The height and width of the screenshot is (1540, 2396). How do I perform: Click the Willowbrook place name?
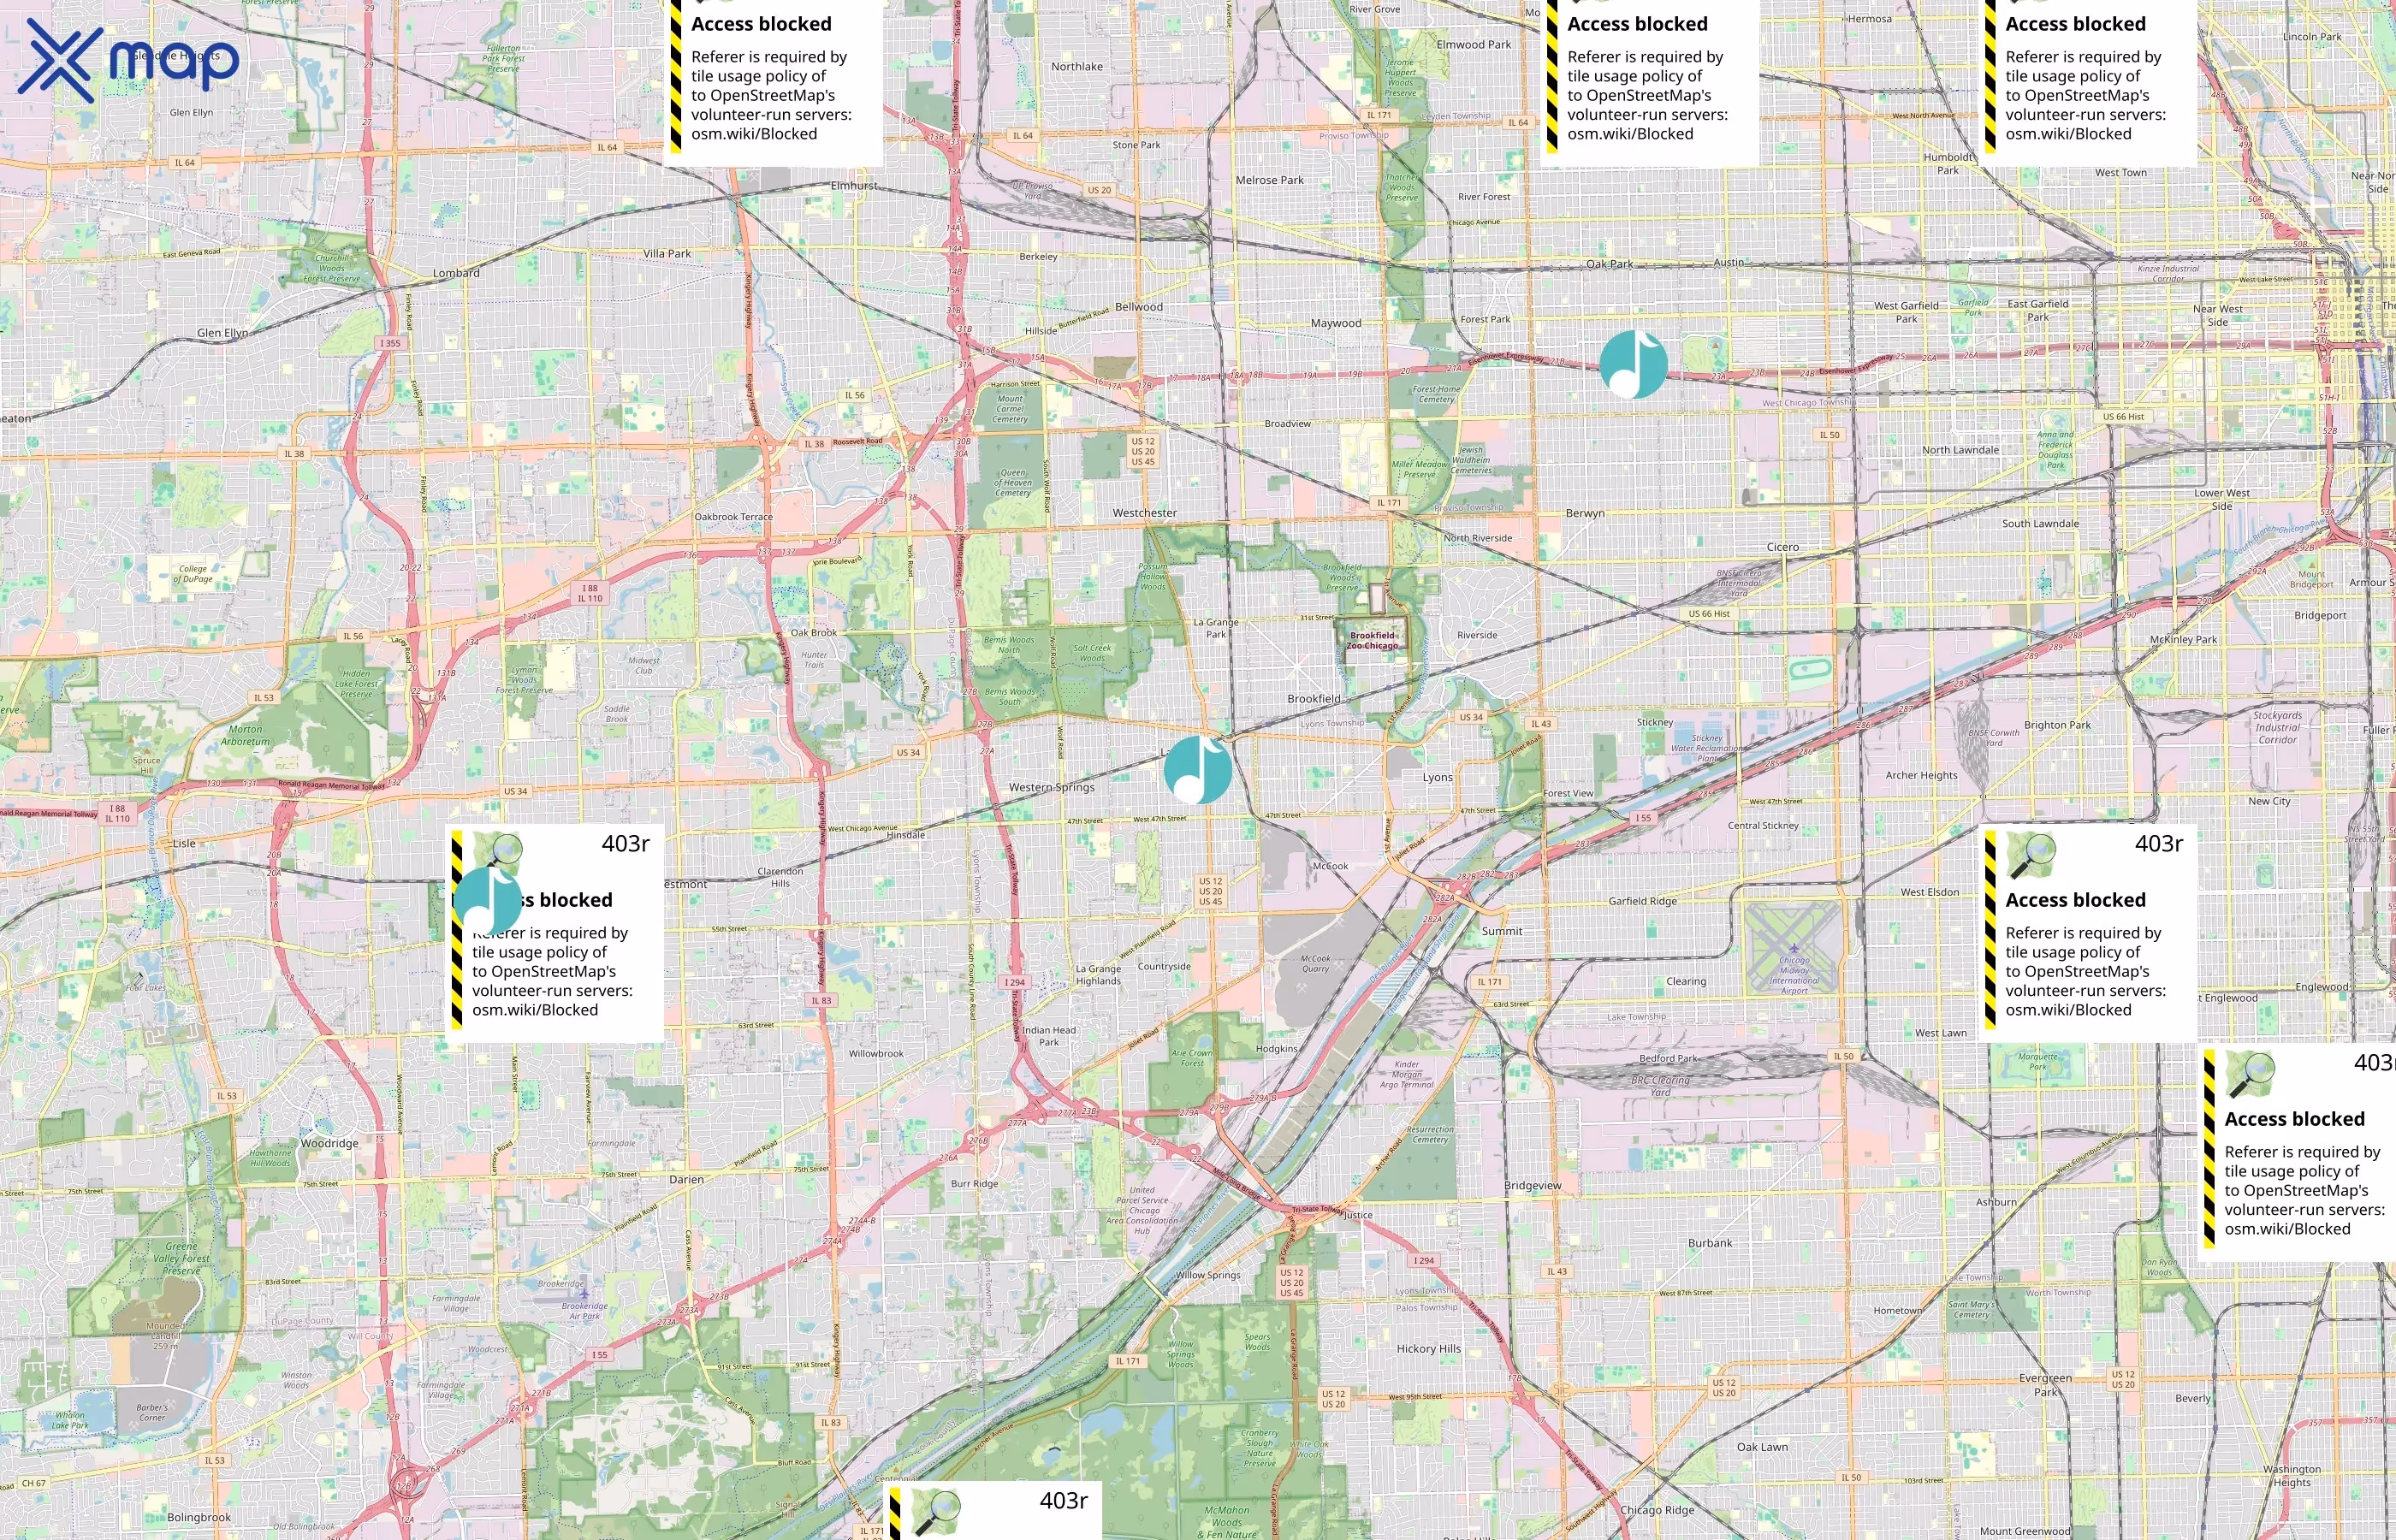click(876, 1053)
